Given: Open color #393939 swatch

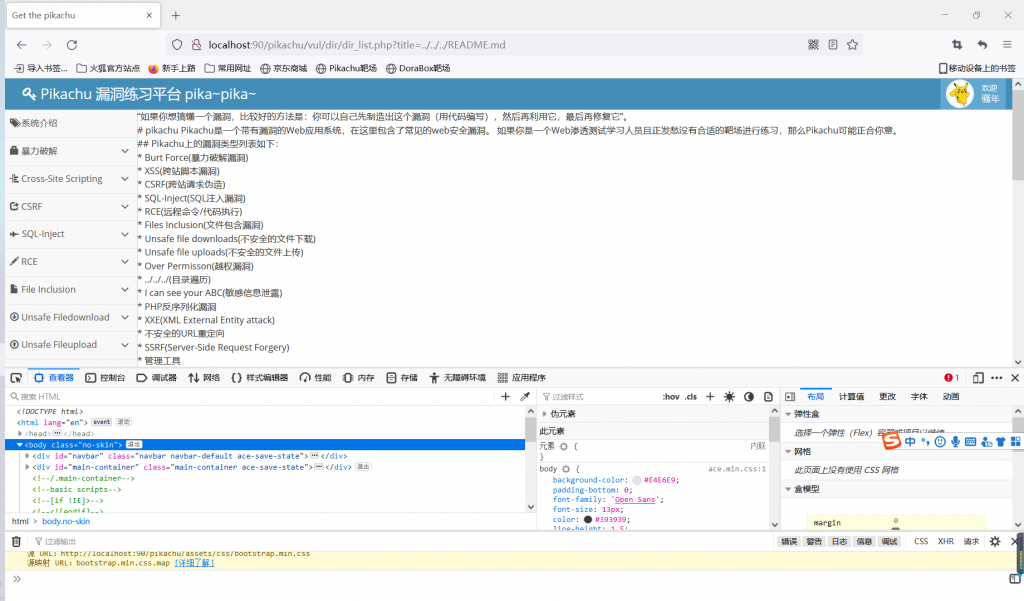Looking at the screenshot, I should click(588, 519).
